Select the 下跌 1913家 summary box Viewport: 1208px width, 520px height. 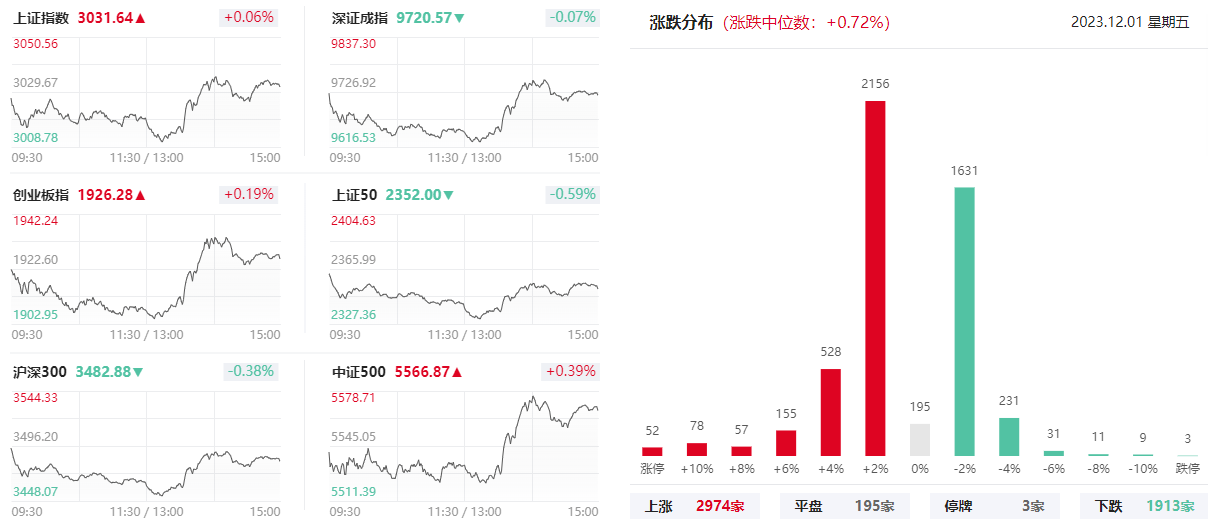[x=1144, y=506]
